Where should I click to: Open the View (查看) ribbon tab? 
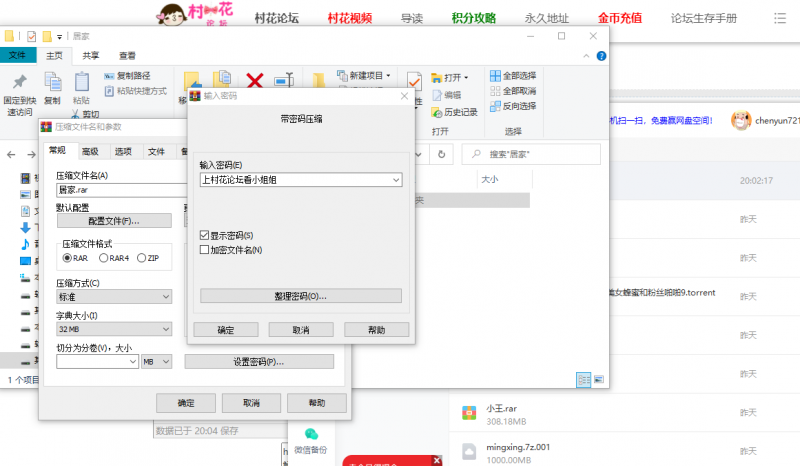tap(128, 56)
